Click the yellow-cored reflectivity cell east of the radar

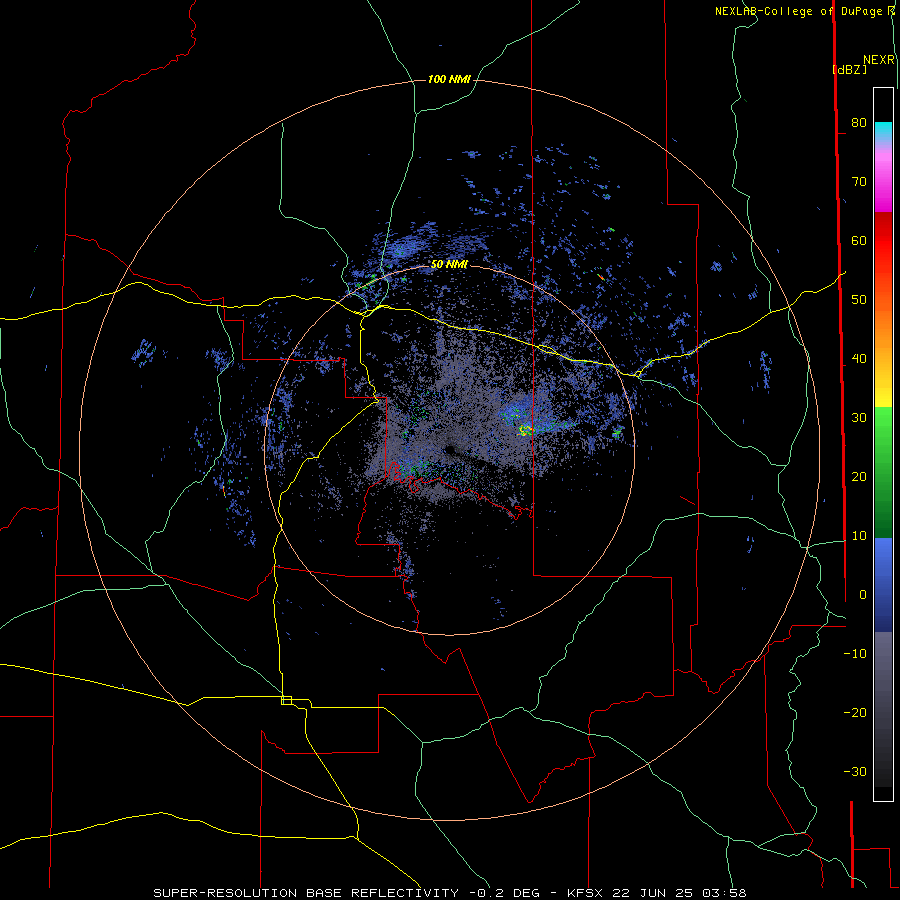pyautogui.click(x=525, y=429)
